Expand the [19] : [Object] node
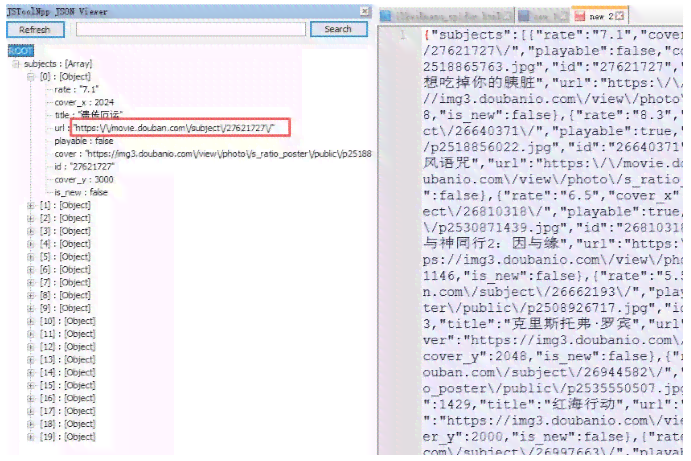691x461 pixels. pos(31,437)
